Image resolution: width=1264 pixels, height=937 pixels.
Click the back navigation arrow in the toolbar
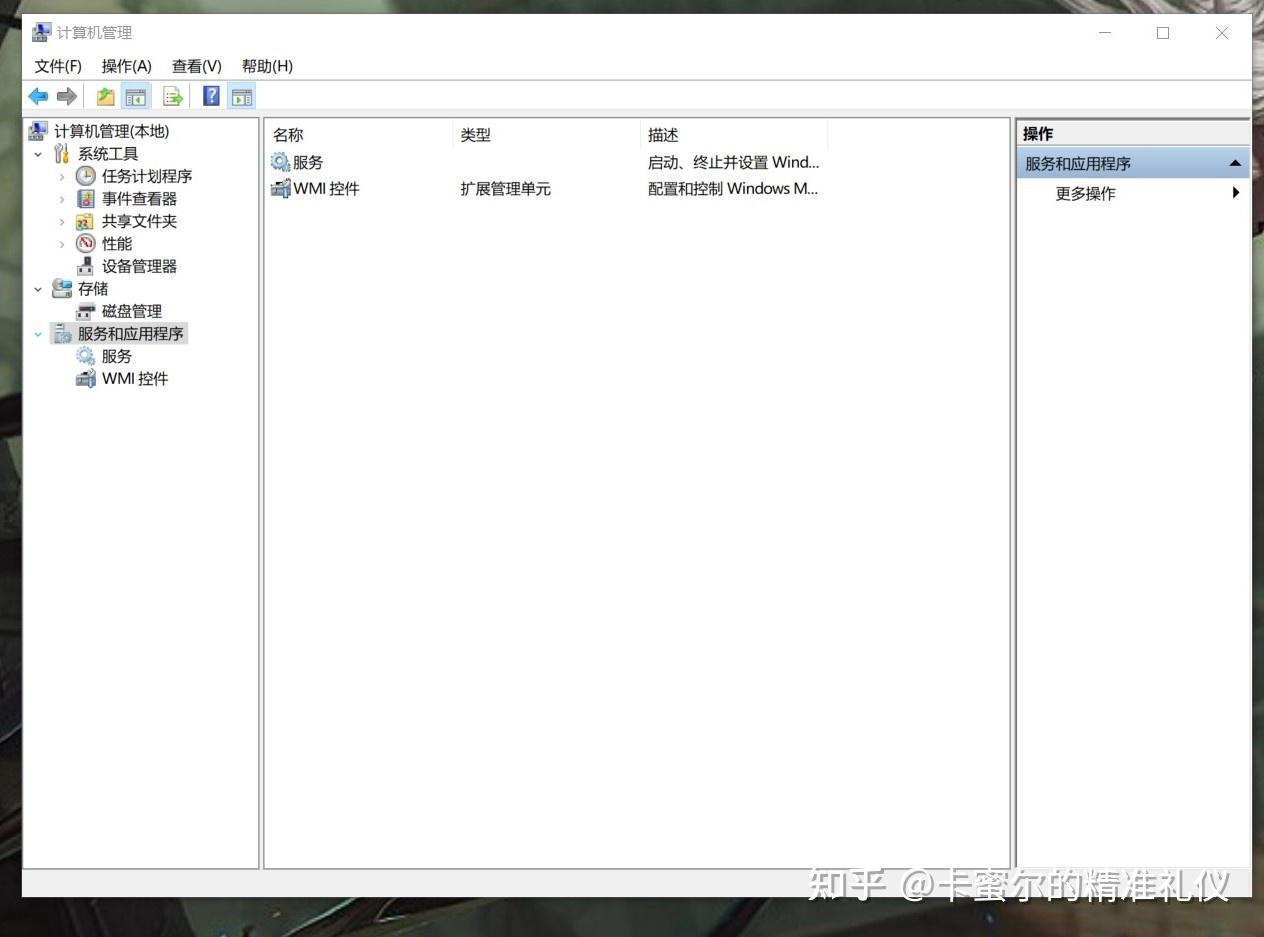pos(37,96)
